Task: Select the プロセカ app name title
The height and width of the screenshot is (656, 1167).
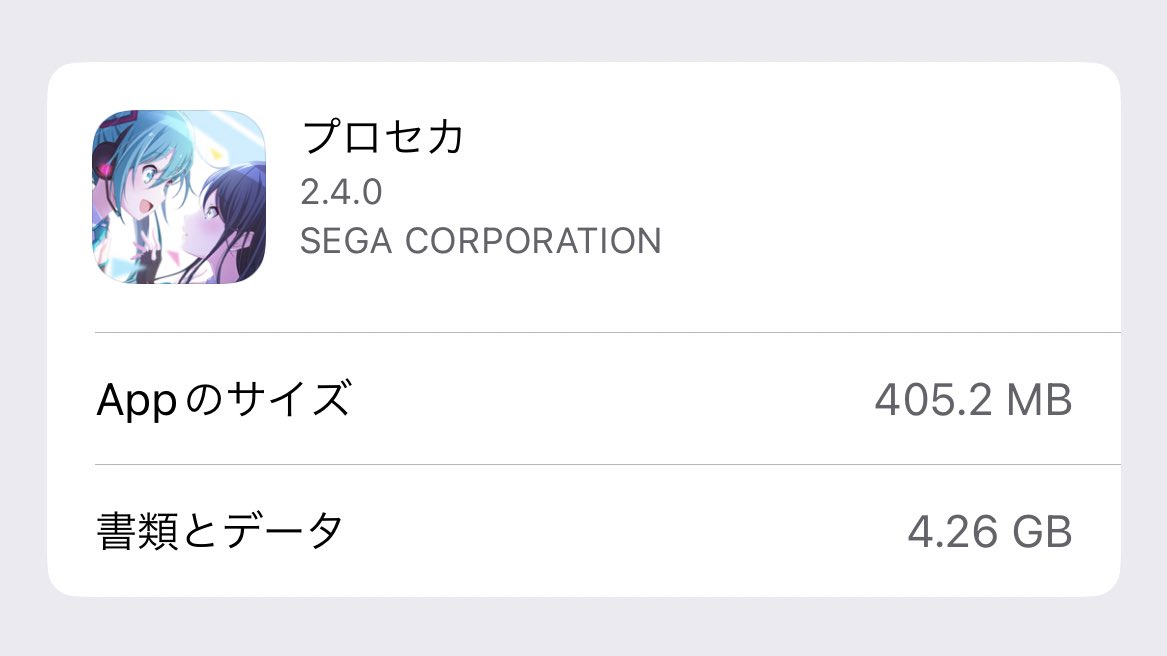Action: click(x=383, y=137)
